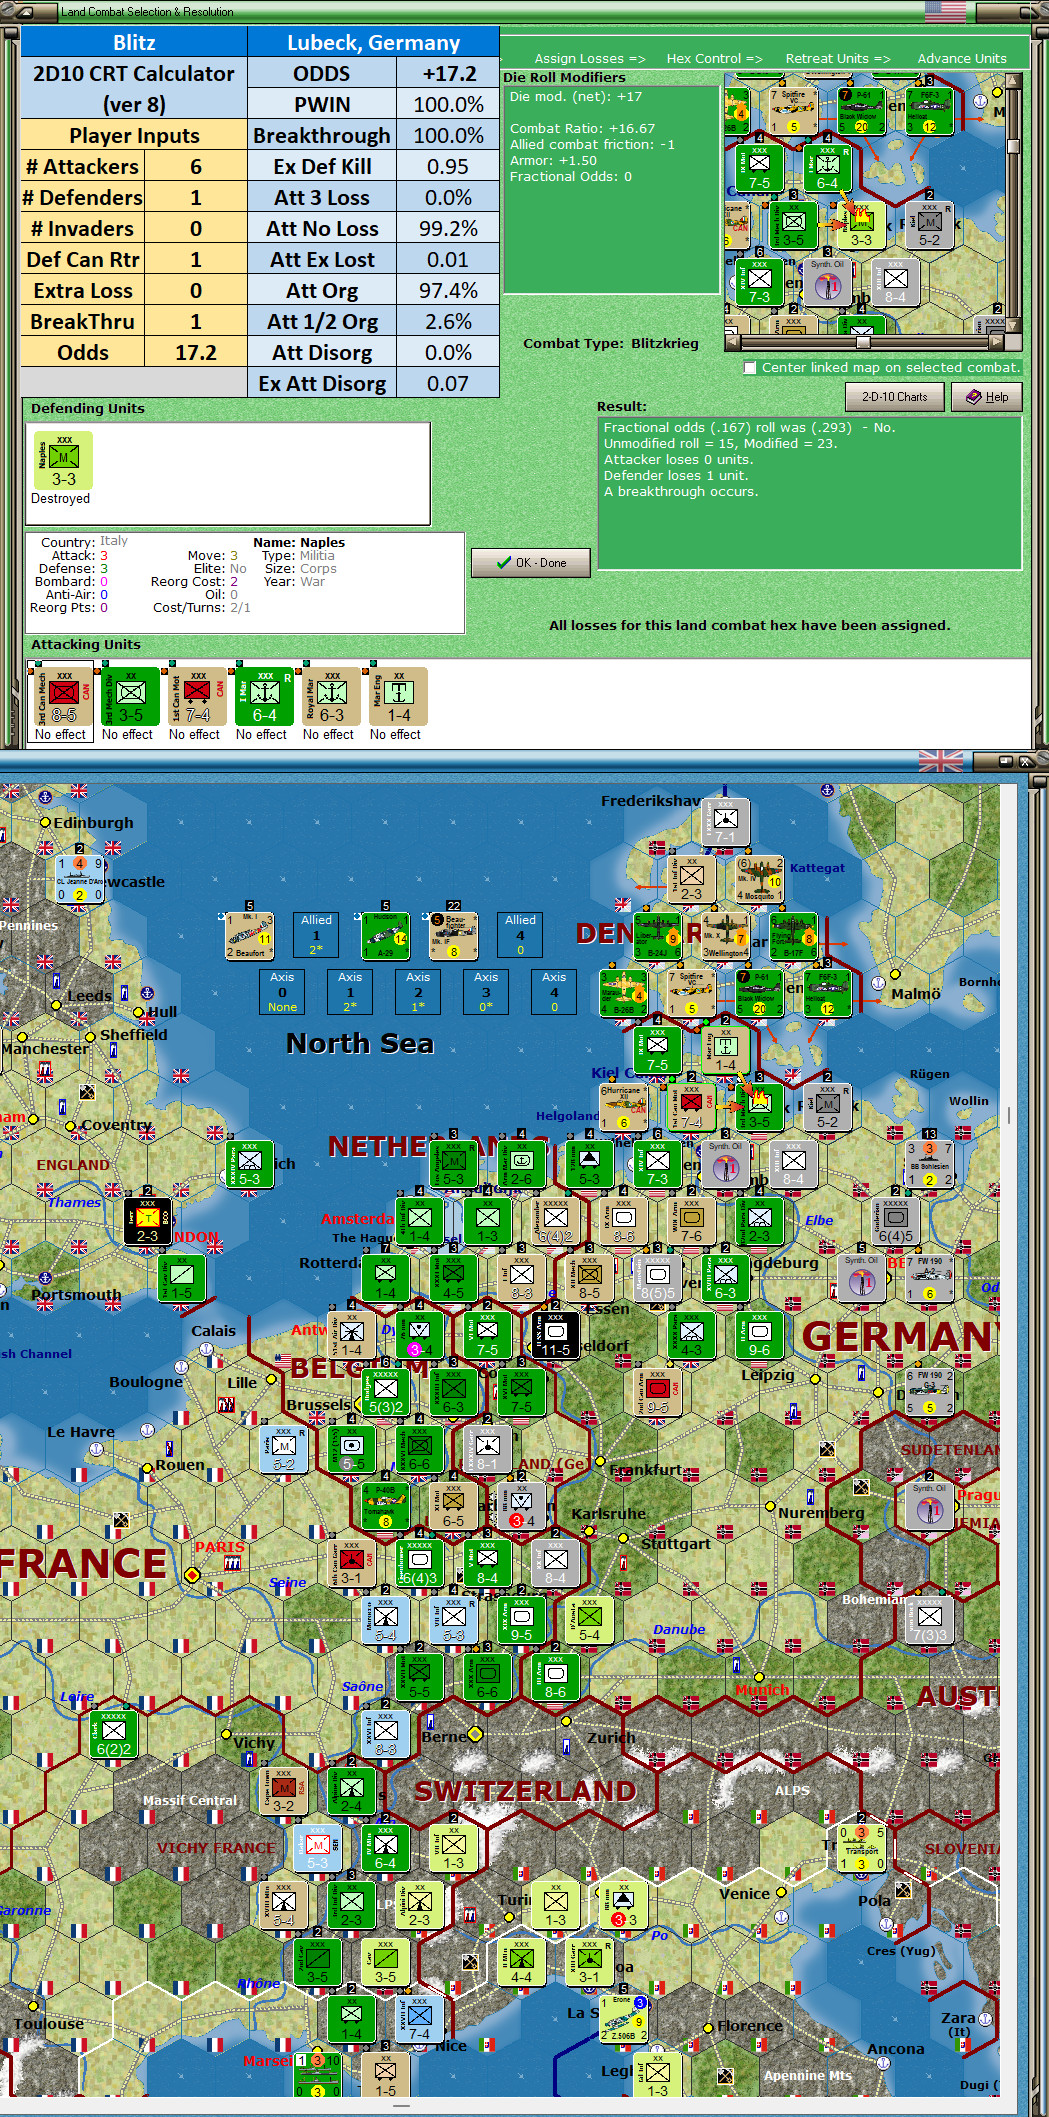Select the Spitfire VC fighter on main map
This screenshot has height=2117, width=1049.
[691, 993]
